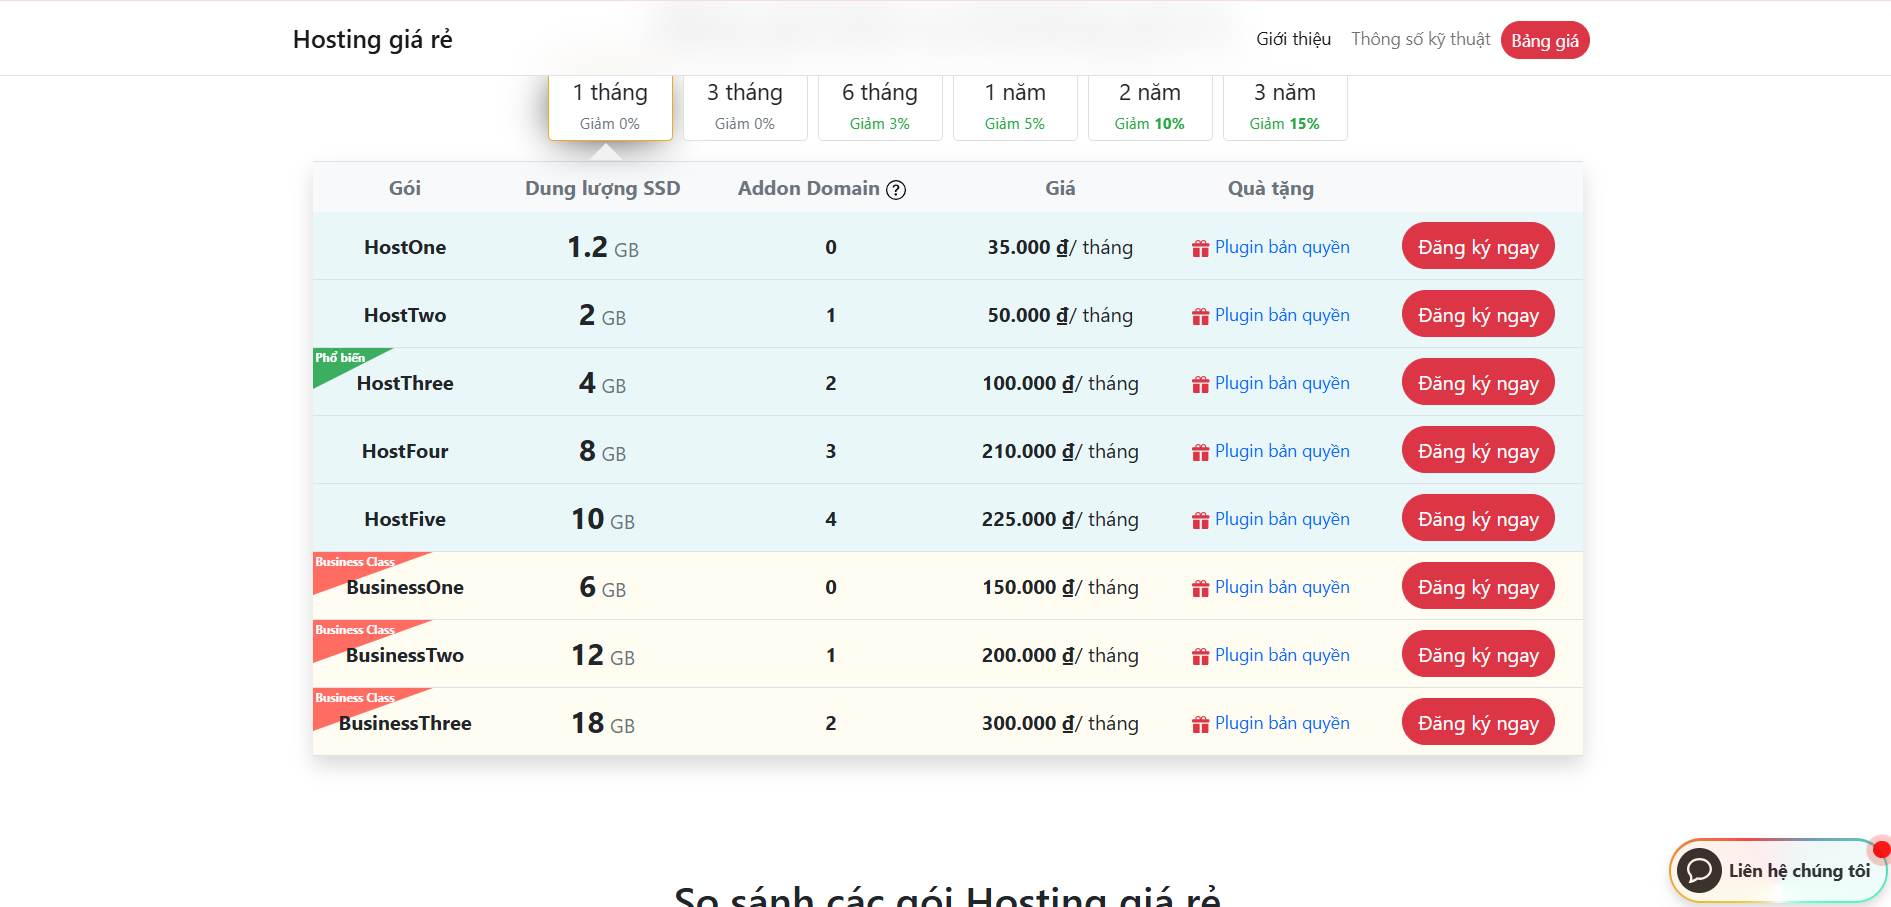Image resolution: width=1891 pixels, height=907 pixels.
Task: Click the chat bubble icon in contact widget
Action: pyautogui.click(x=1698, y=870)
